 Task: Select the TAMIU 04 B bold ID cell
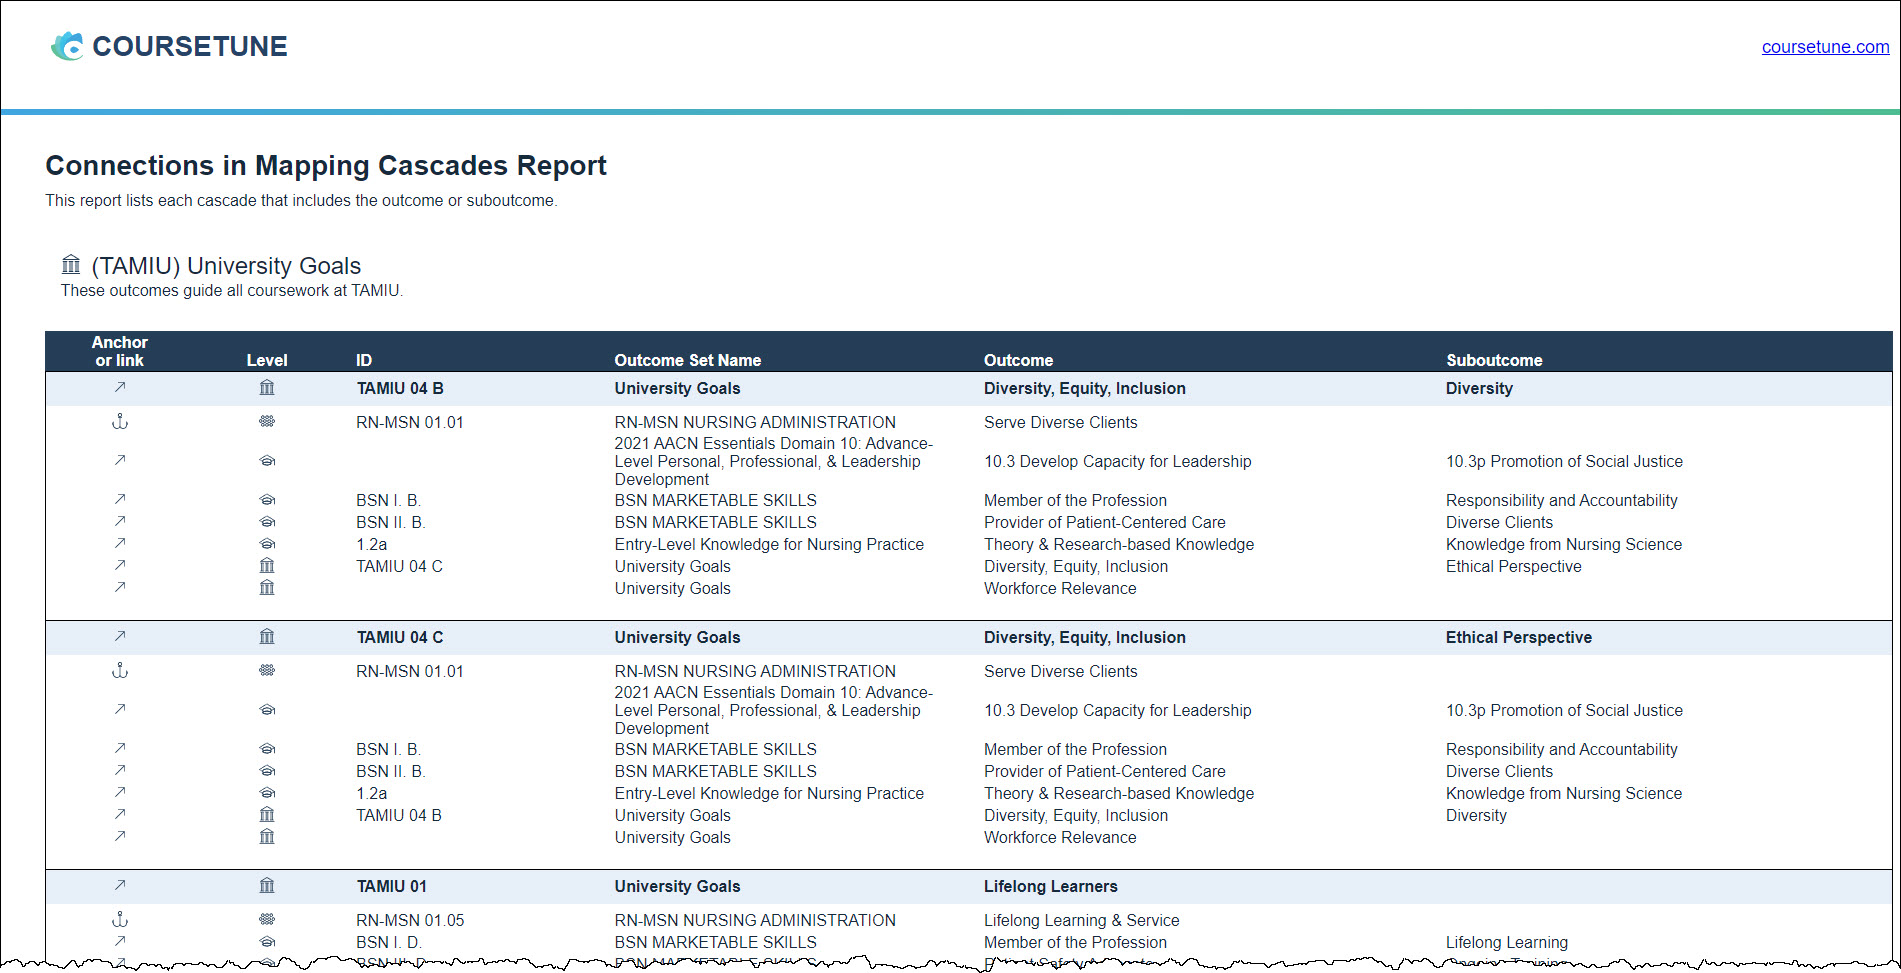click(400, 388)
